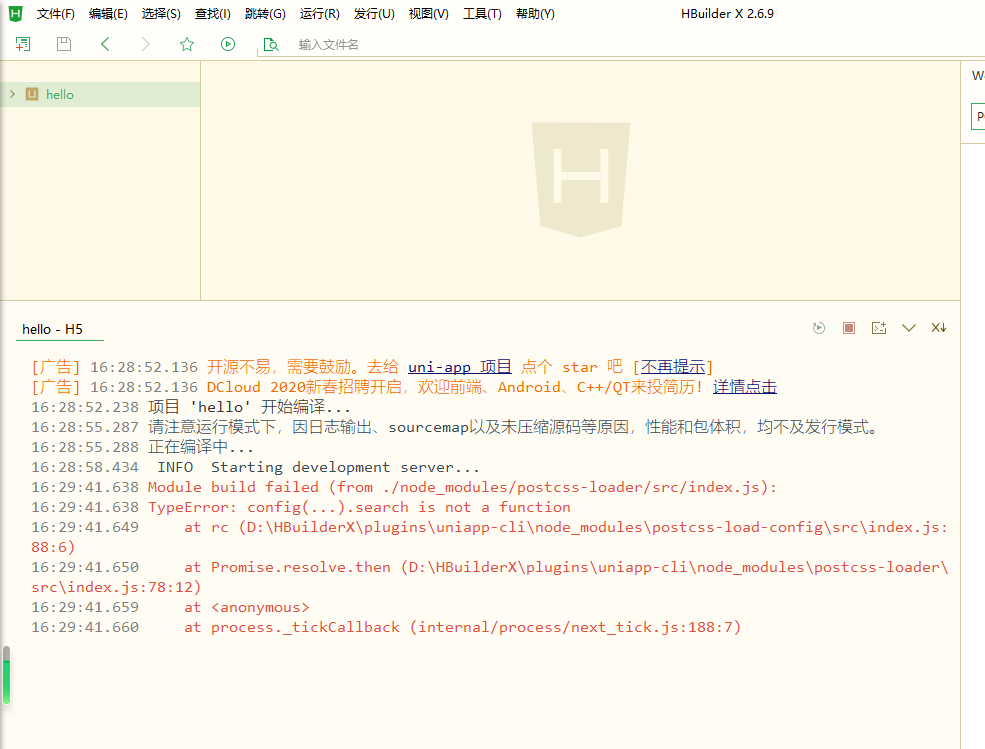
Task: Open the 发行(U) menu
Action: pyautogui.click(x=374, y=14)
